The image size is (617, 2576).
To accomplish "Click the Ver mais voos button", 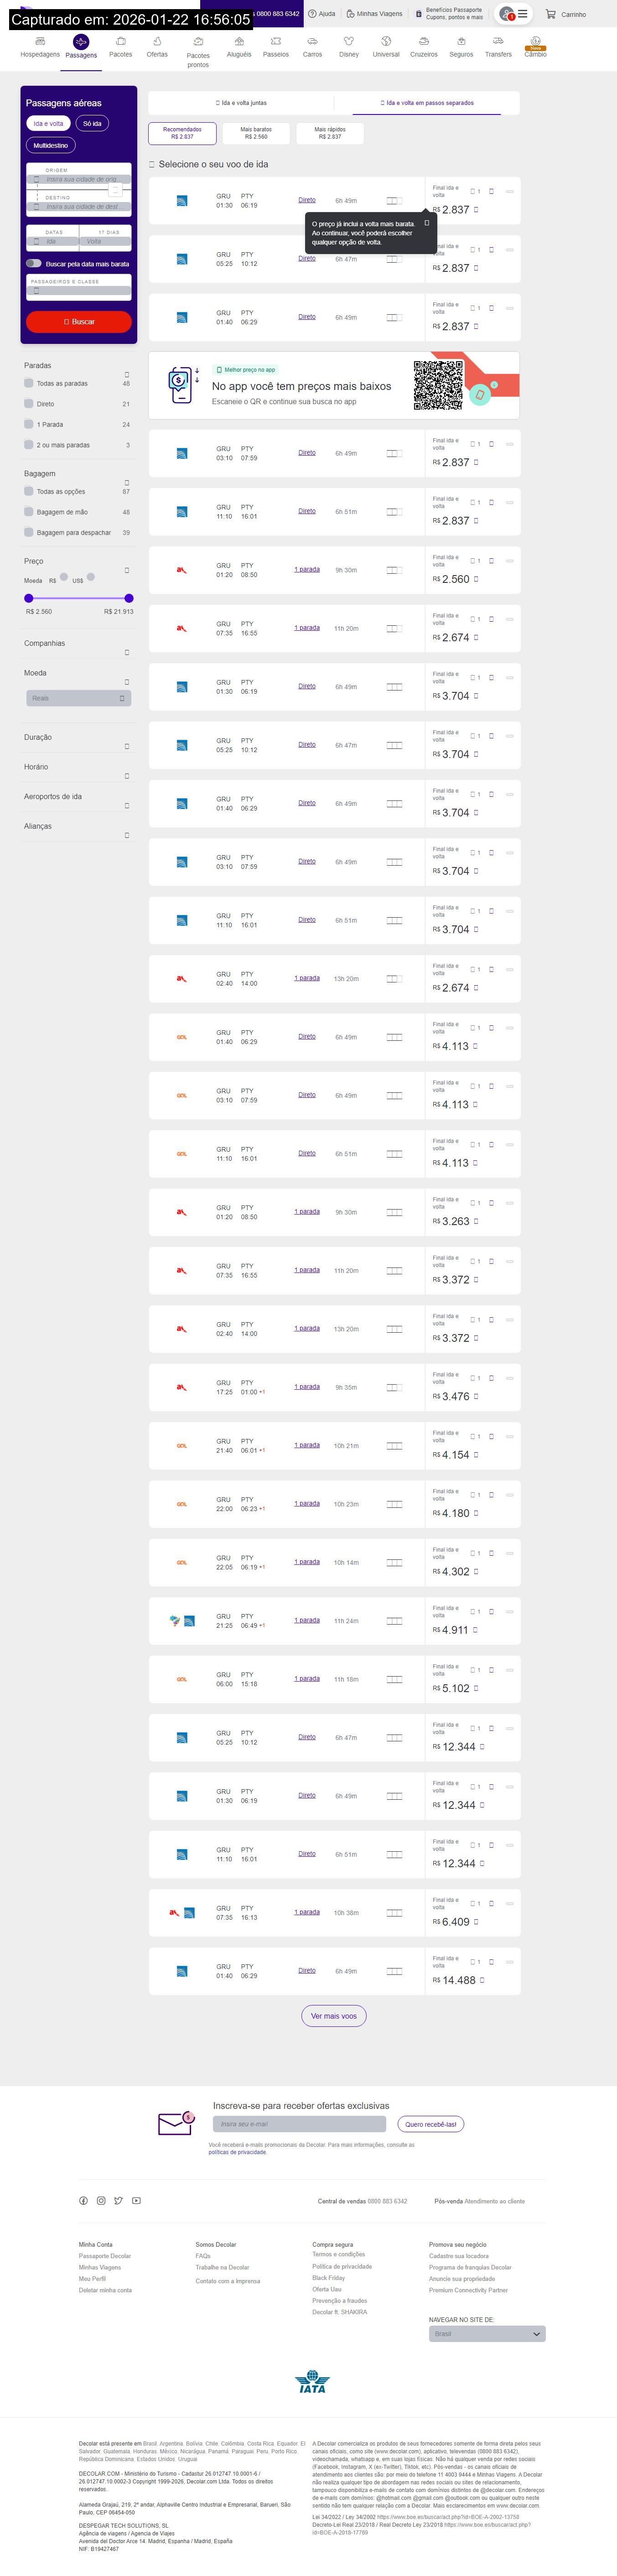I will (x=334, y=2016).
